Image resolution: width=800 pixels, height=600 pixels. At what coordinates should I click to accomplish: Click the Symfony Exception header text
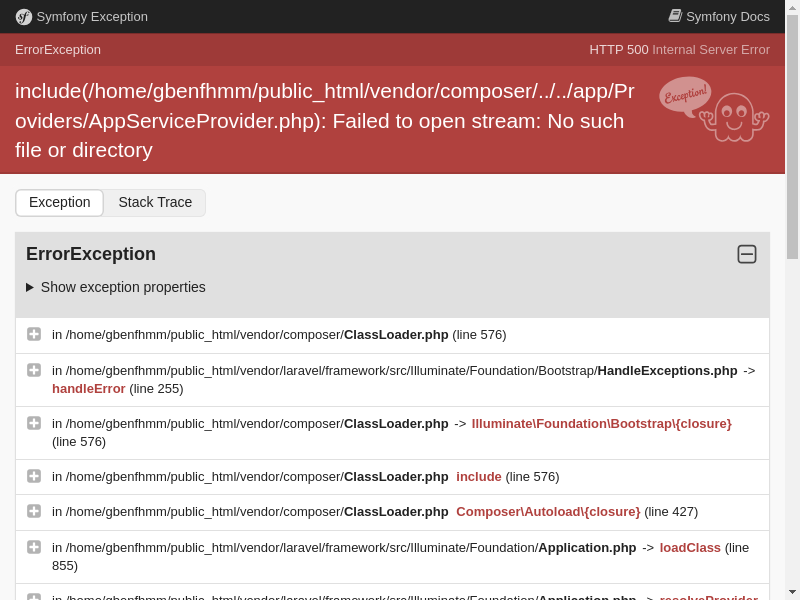click(x=92, y=17)
